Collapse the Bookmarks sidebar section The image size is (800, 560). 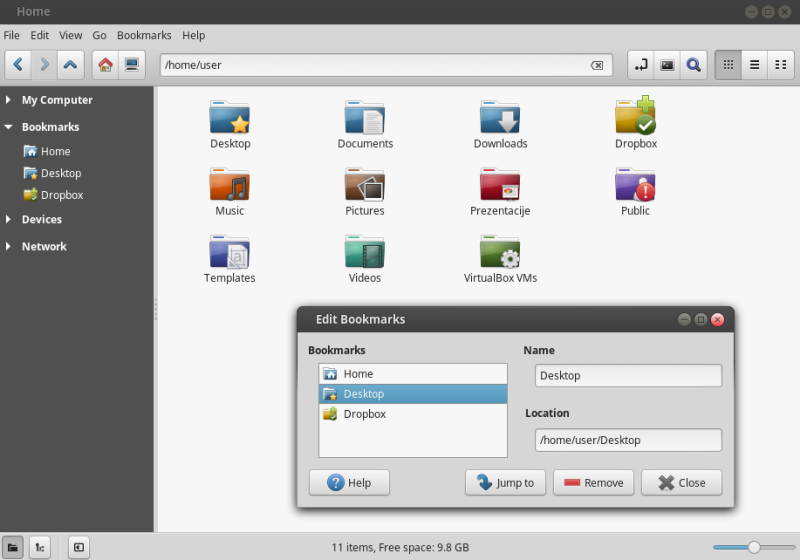pyautogui.click(x=9, y=127)
